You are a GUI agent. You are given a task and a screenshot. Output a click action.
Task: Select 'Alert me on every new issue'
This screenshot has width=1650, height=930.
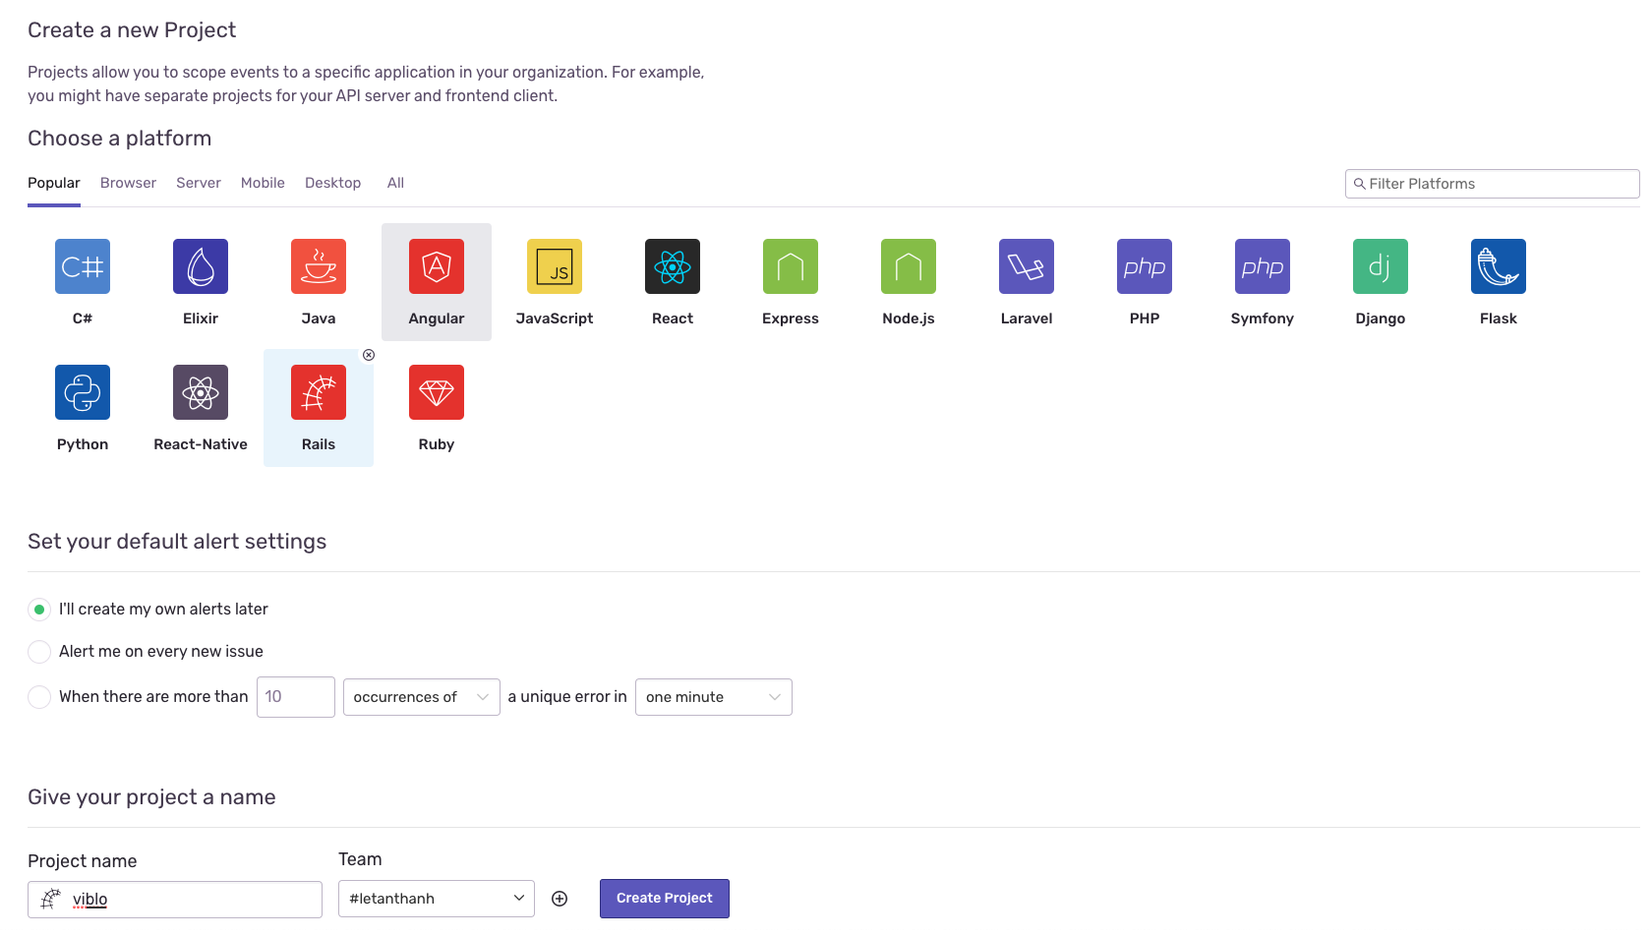pyautogui.click(x=39, y=652)
